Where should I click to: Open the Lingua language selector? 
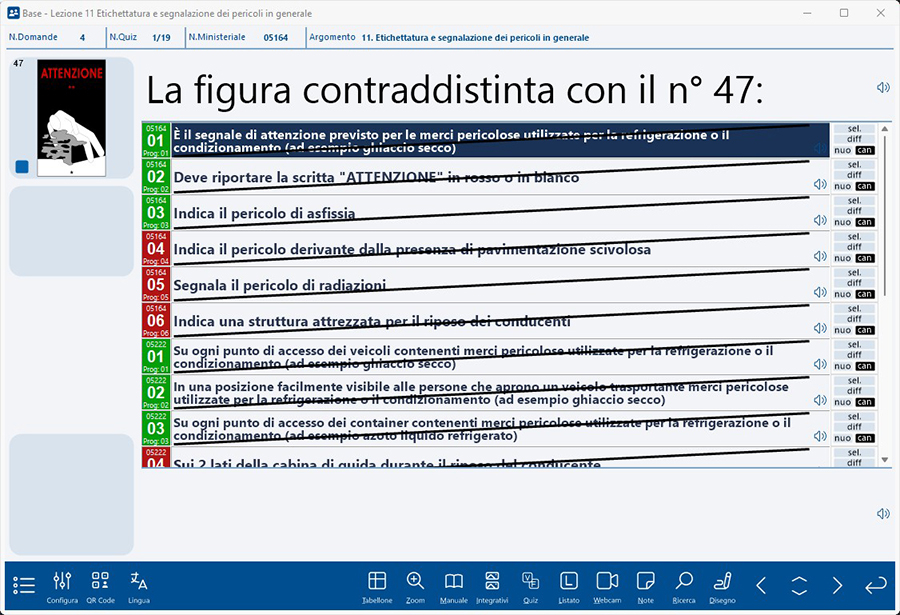[139, 586]
